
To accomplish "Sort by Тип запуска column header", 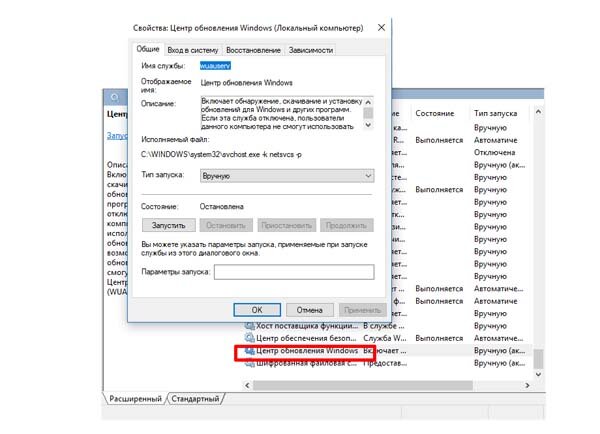I will point(495,113).
